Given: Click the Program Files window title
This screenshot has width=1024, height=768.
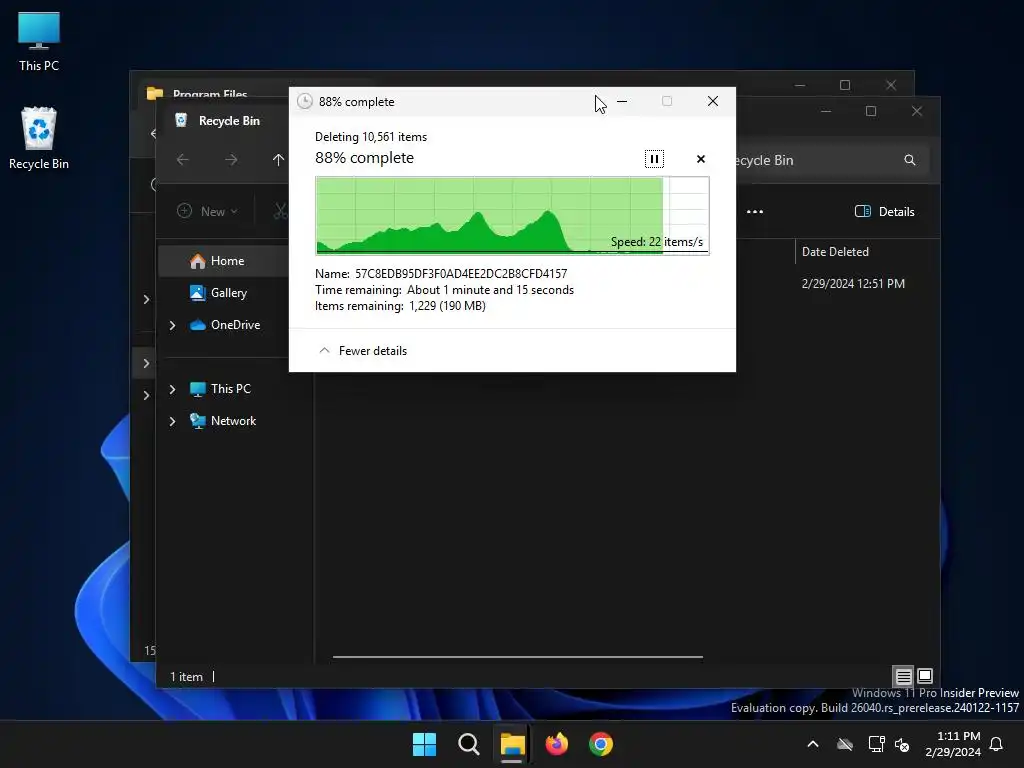Looking at the screenshot, I should coord(210,94).
